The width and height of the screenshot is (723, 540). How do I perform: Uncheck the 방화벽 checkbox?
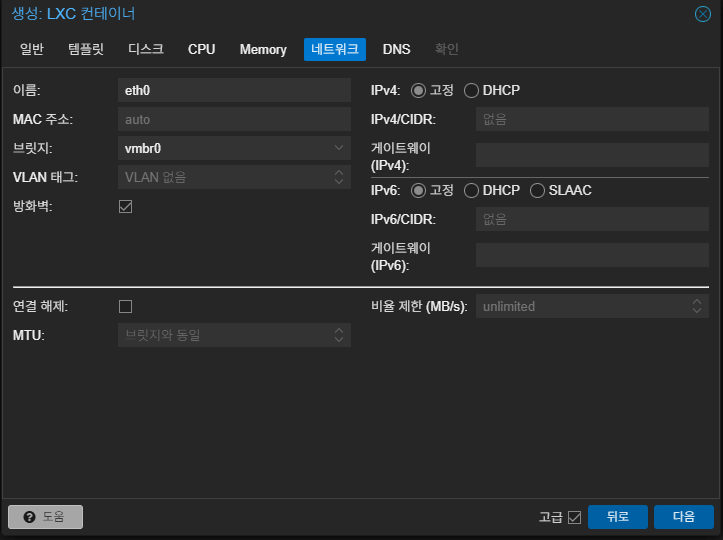tap(125, 207)
